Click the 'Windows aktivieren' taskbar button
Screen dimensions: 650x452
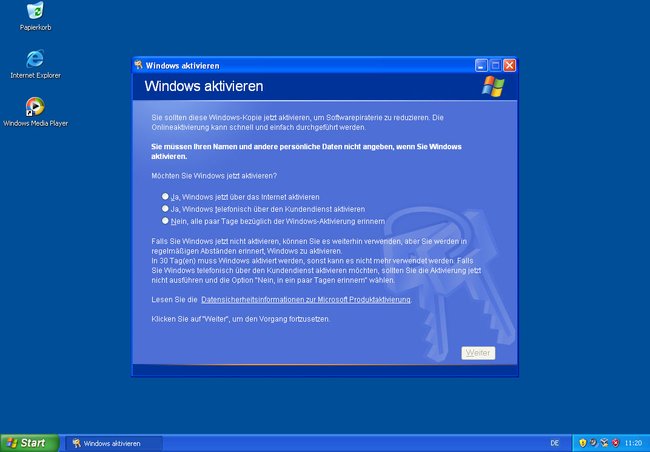pyautogui.click(x=113, y=443)
